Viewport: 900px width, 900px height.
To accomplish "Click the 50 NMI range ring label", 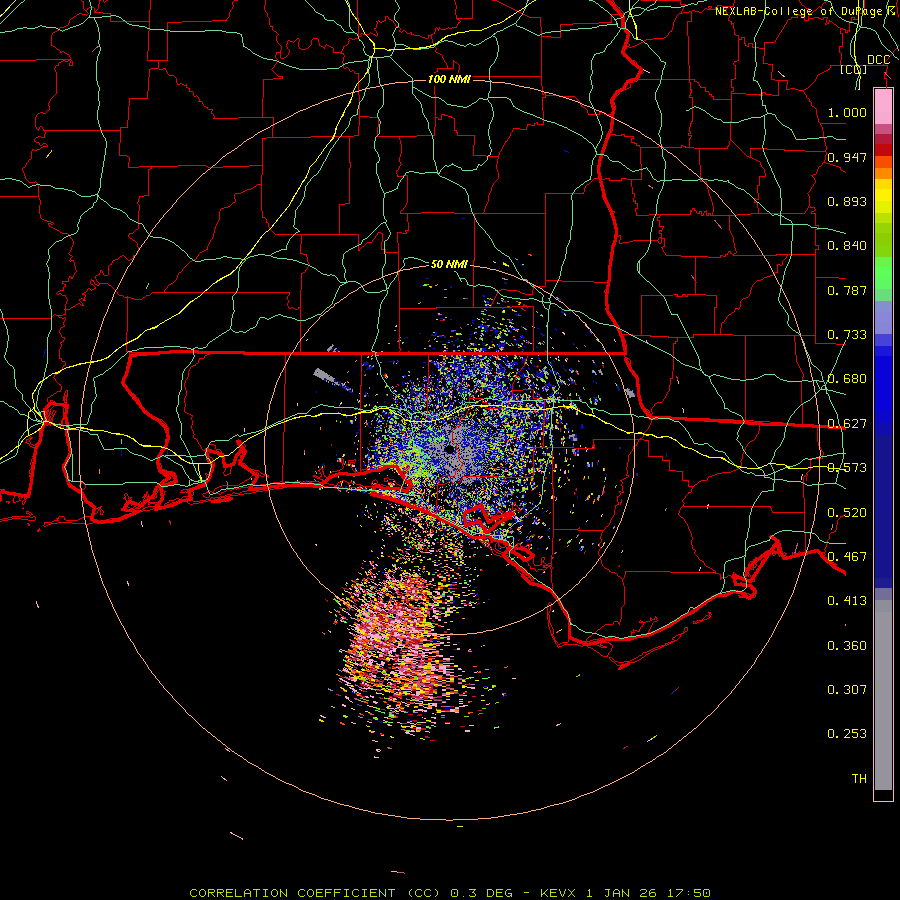I will (x=449, y=265).
